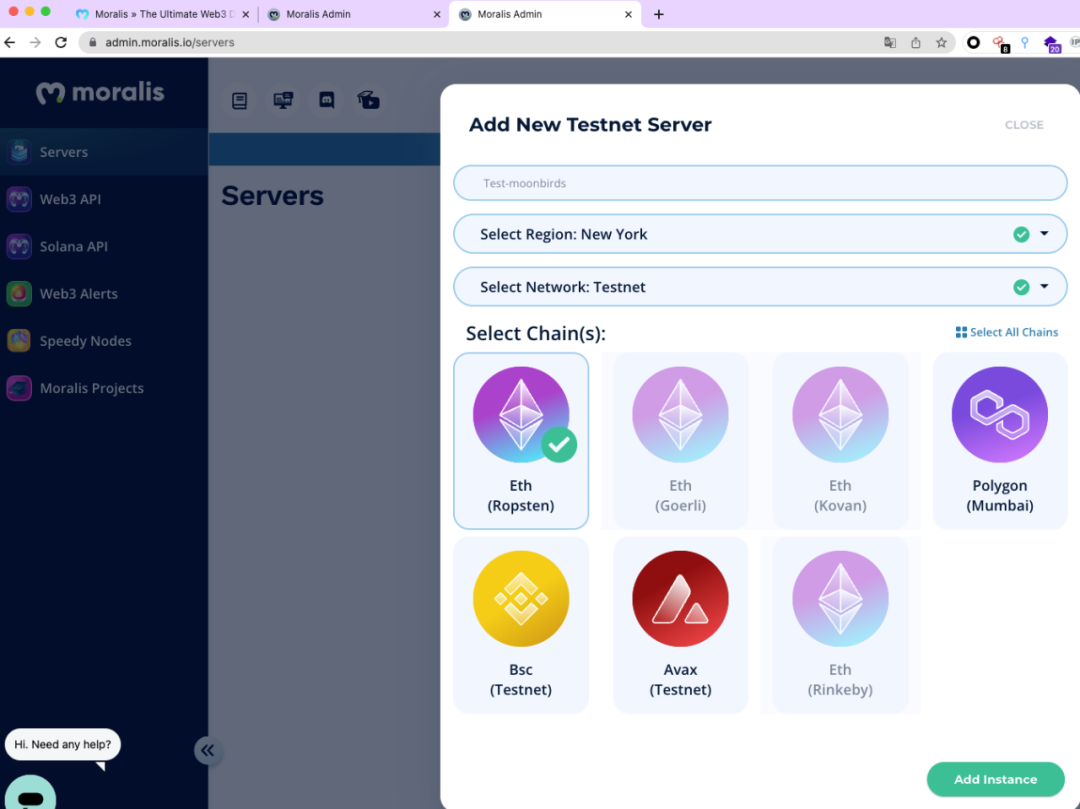Viewport: 1080px width, 809px height.
Task: Switch to 'Moralis » The Ultimate Web3' tab
Action: tap(163, 14)
